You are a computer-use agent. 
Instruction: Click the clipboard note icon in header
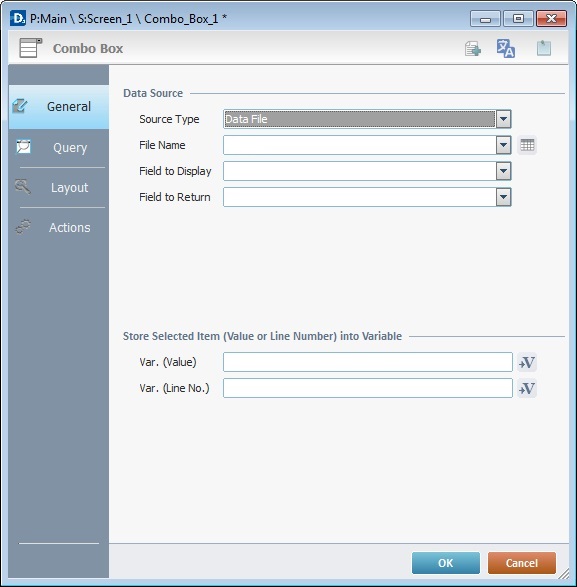(x=543, y=48)
